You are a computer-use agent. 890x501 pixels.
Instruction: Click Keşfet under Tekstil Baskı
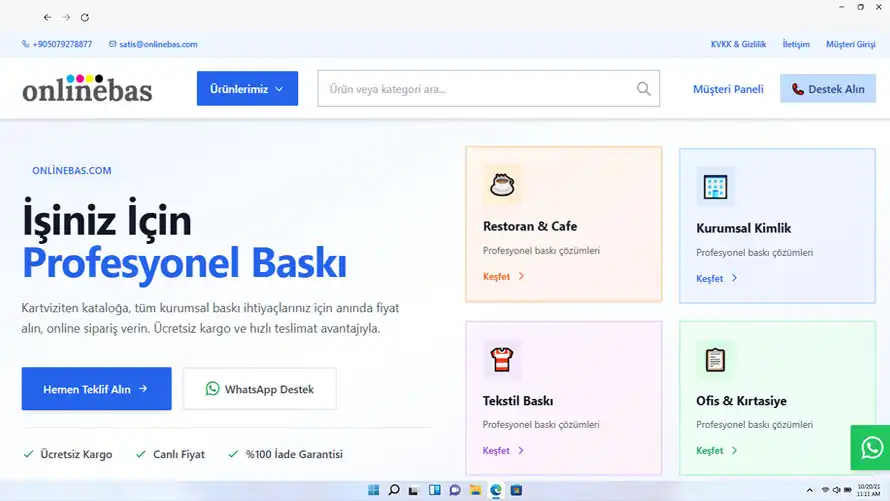[503, 451]
